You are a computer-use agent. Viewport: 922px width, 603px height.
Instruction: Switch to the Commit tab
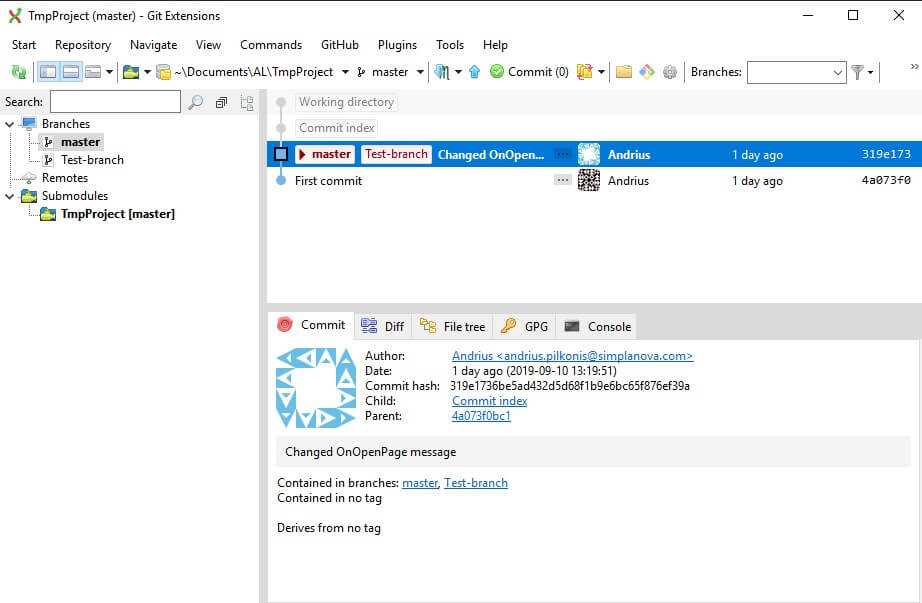[x=311, y=325]
